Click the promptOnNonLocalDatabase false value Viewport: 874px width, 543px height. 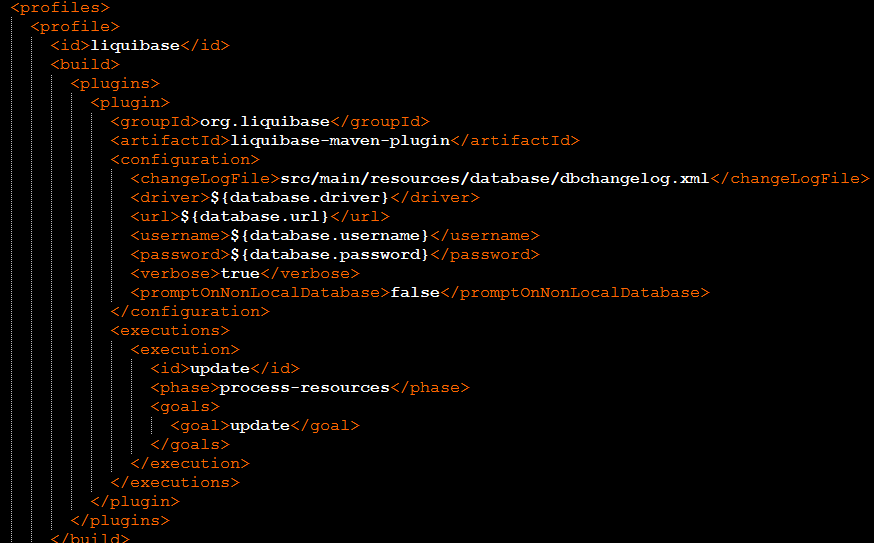[x=415, y=292]
